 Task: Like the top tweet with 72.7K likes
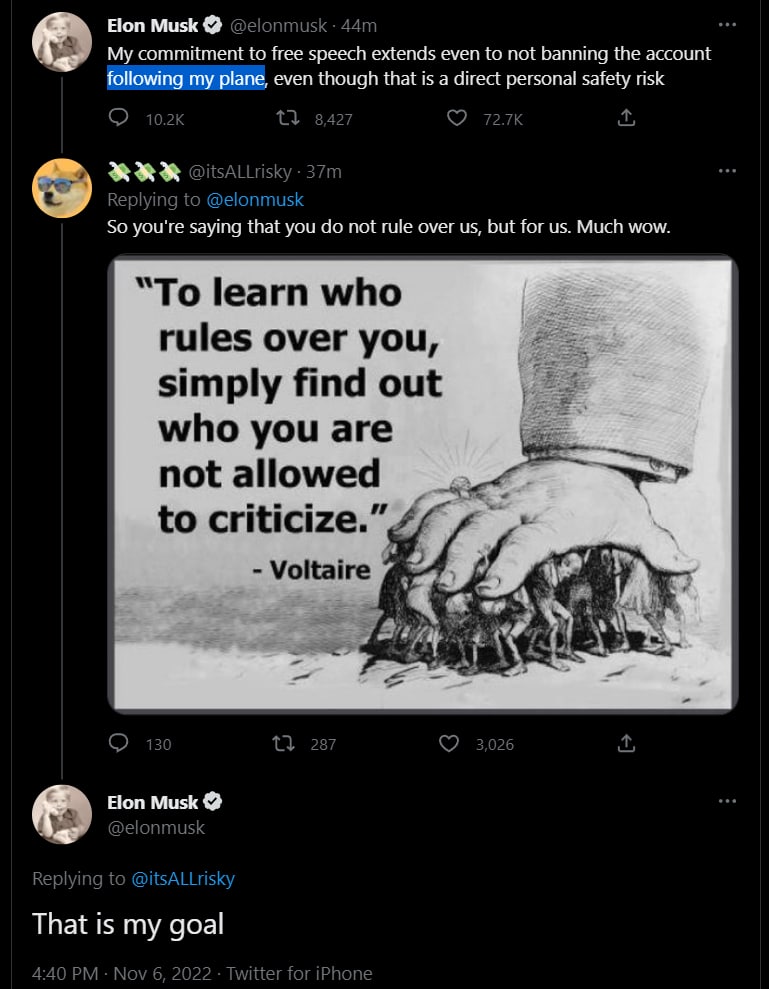click(x=457, y=118)
